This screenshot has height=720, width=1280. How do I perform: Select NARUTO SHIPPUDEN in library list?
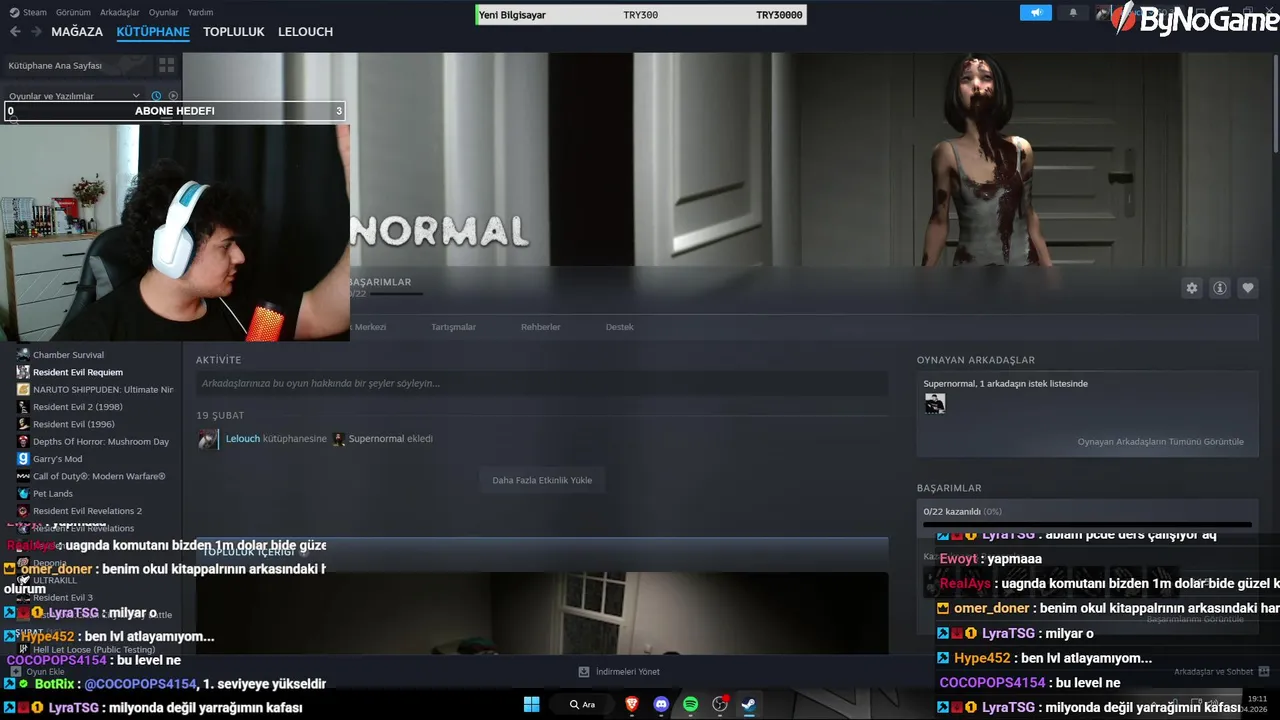(x=94, y=390)
